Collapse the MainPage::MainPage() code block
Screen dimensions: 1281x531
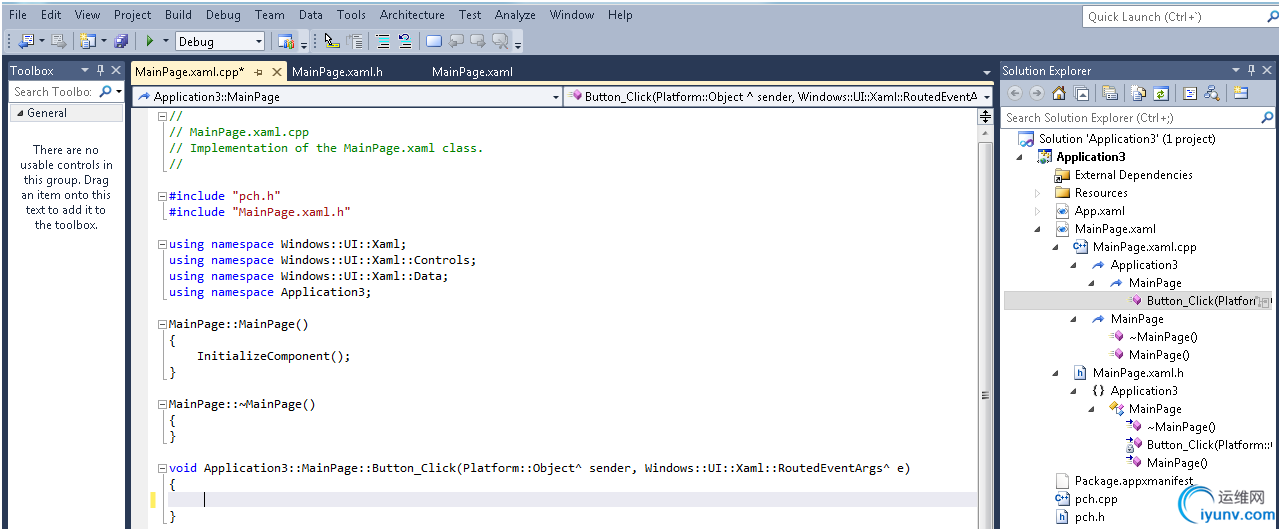point(163,324)
